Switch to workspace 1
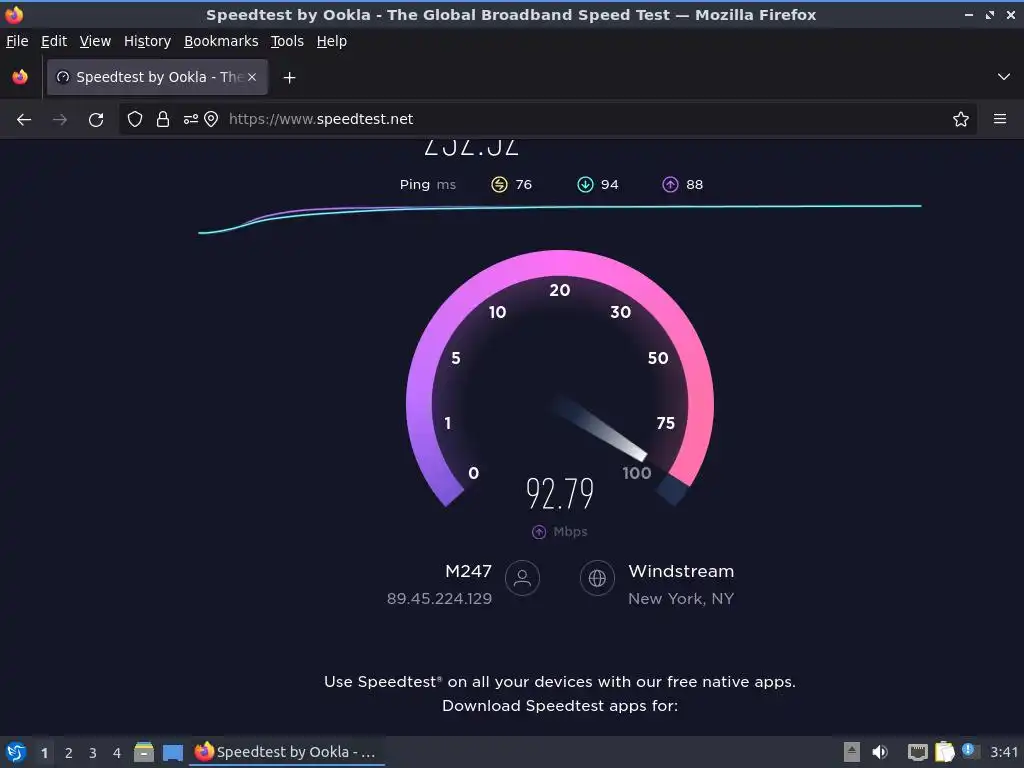 tap(44, 753)
